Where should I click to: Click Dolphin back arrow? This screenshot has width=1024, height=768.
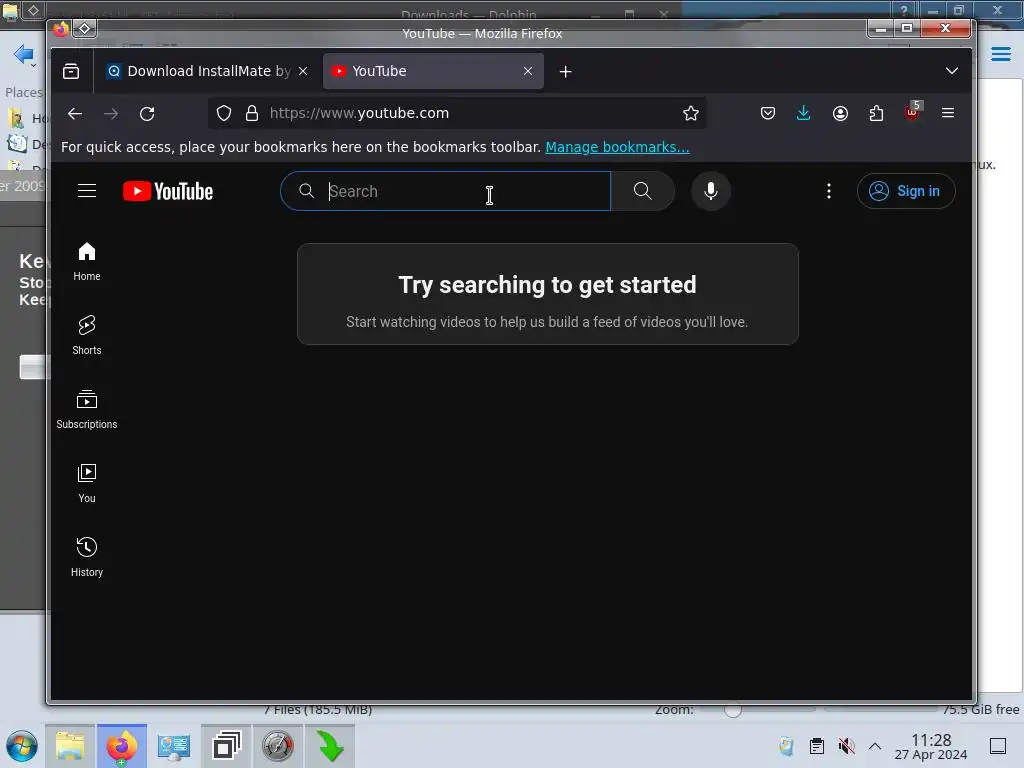[23, 54]
